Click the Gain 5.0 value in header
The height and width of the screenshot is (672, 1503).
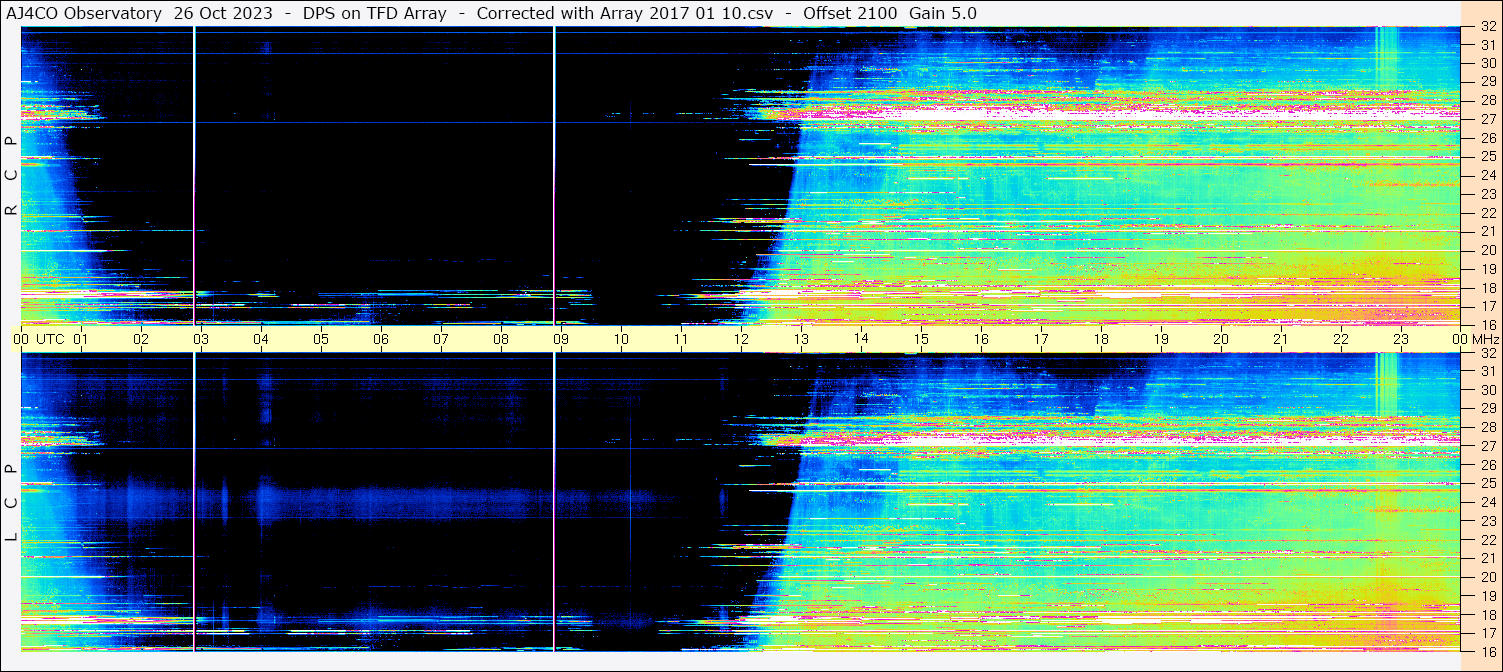pos(942,13)
